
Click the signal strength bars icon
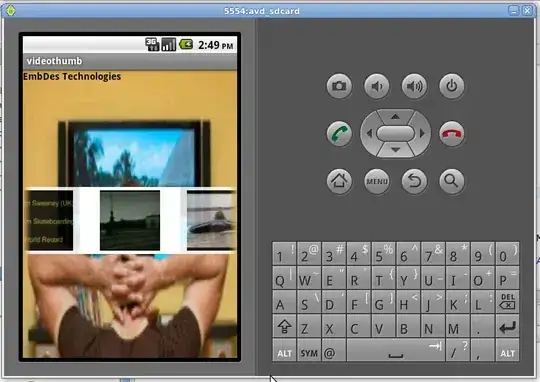click(x=169, y=44)
